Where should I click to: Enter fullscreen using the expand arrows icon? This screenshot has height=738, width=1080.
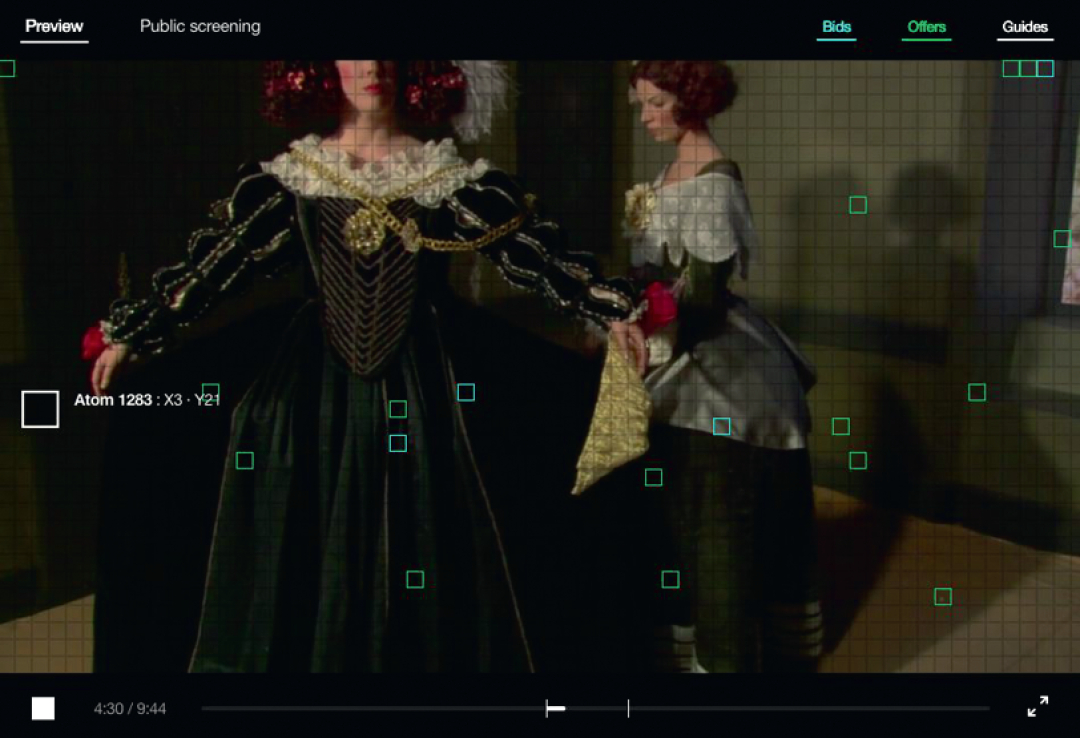coord(1038,707)
